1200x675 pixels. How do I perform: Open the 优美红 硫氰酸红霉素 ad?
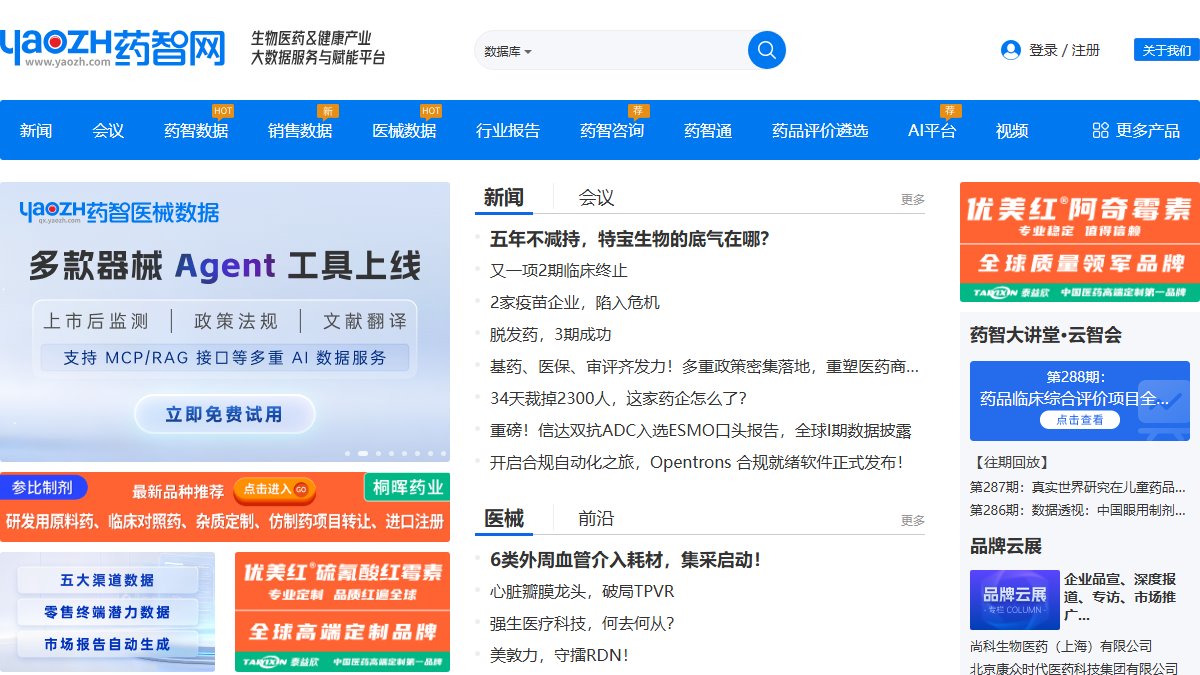[342, 612]
